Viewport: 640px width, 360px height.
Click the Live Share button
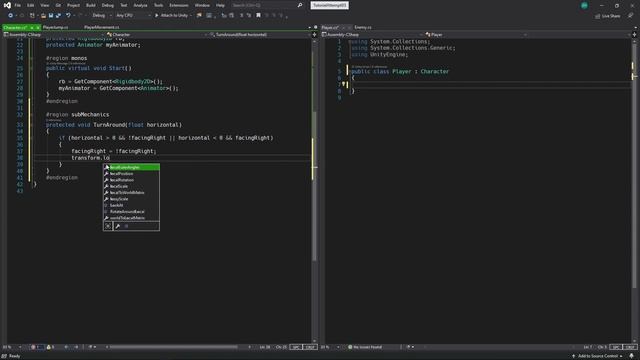point(608,16)
